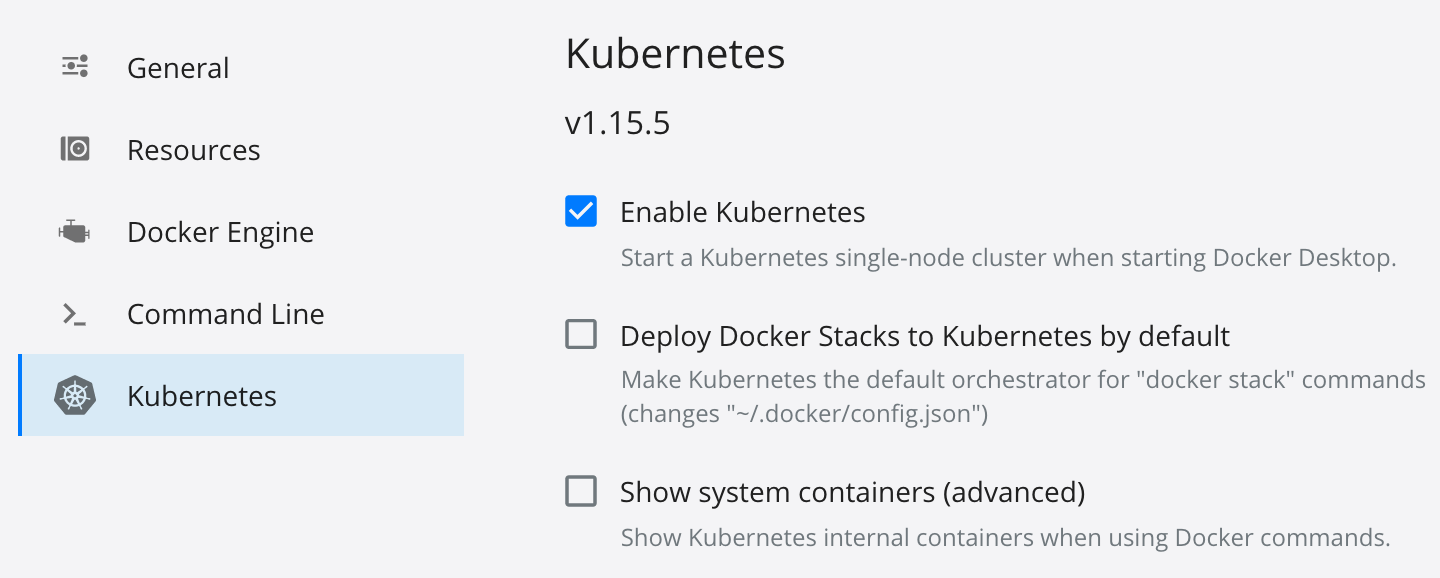
Task: Click the "Enable Kubernetes" label text
Action: pos(742,212)
